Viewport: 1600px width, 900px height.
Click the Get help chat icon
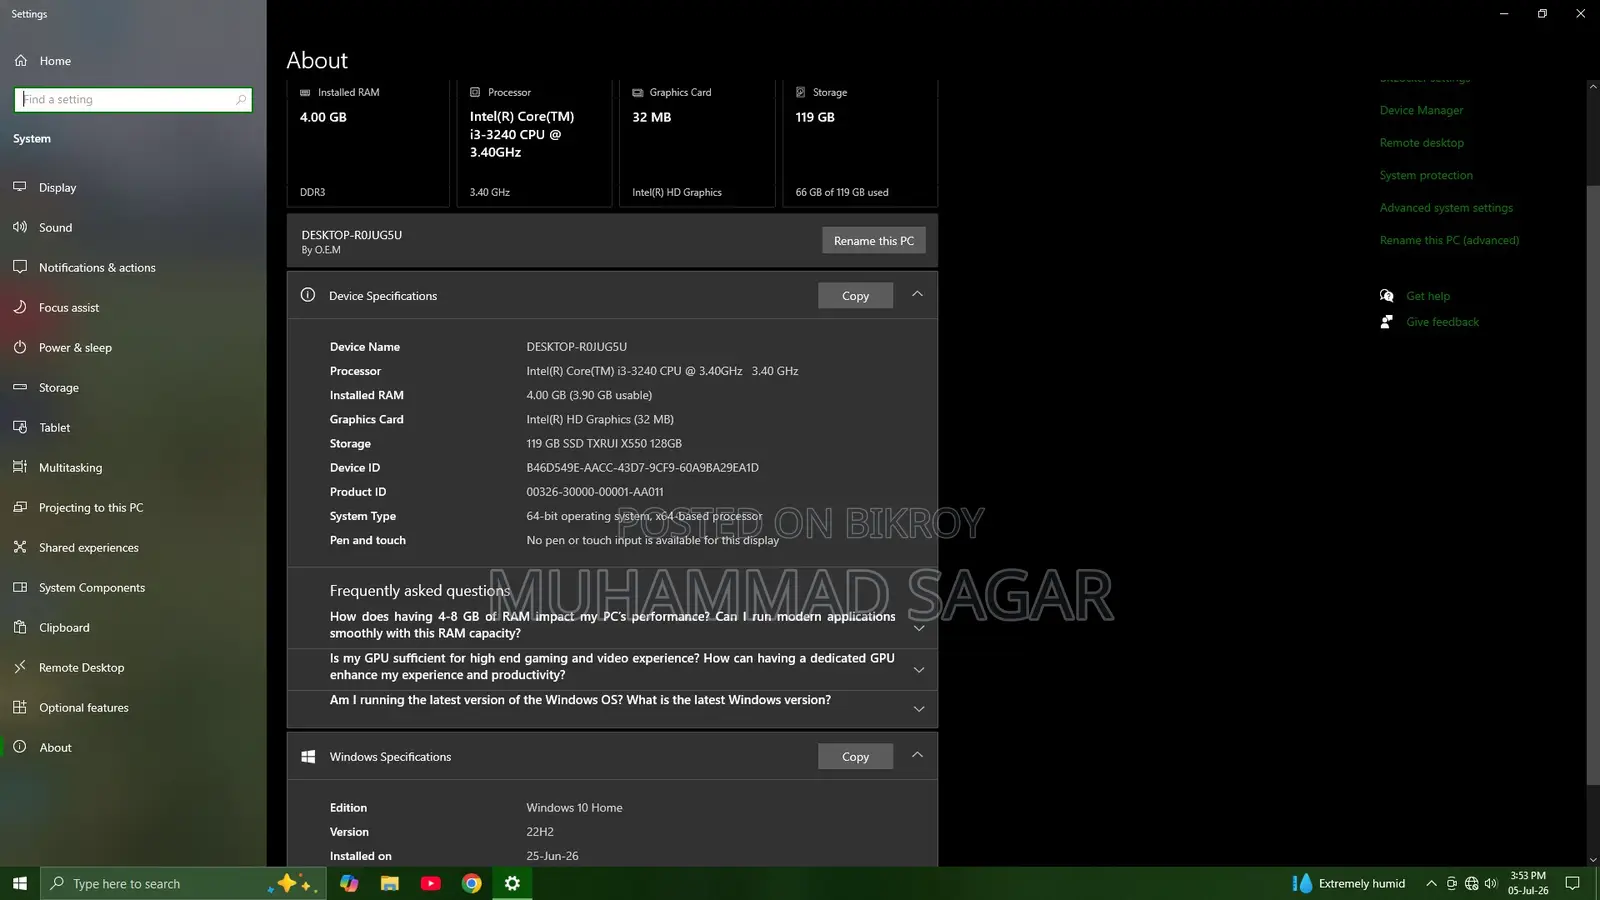click(1387, 295)
